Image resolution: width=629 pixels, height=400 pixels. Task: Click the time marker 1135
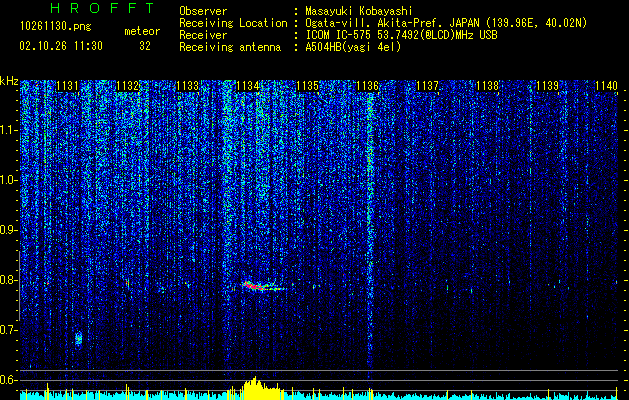(x=308, y=86)
